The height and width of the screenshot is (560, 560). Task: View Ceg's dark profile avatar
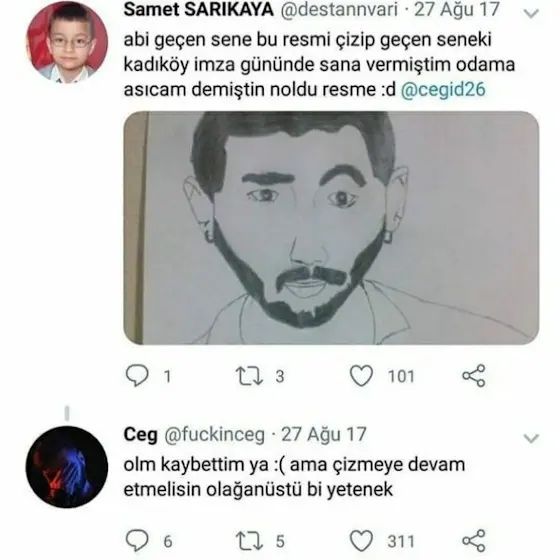(67, 467)
